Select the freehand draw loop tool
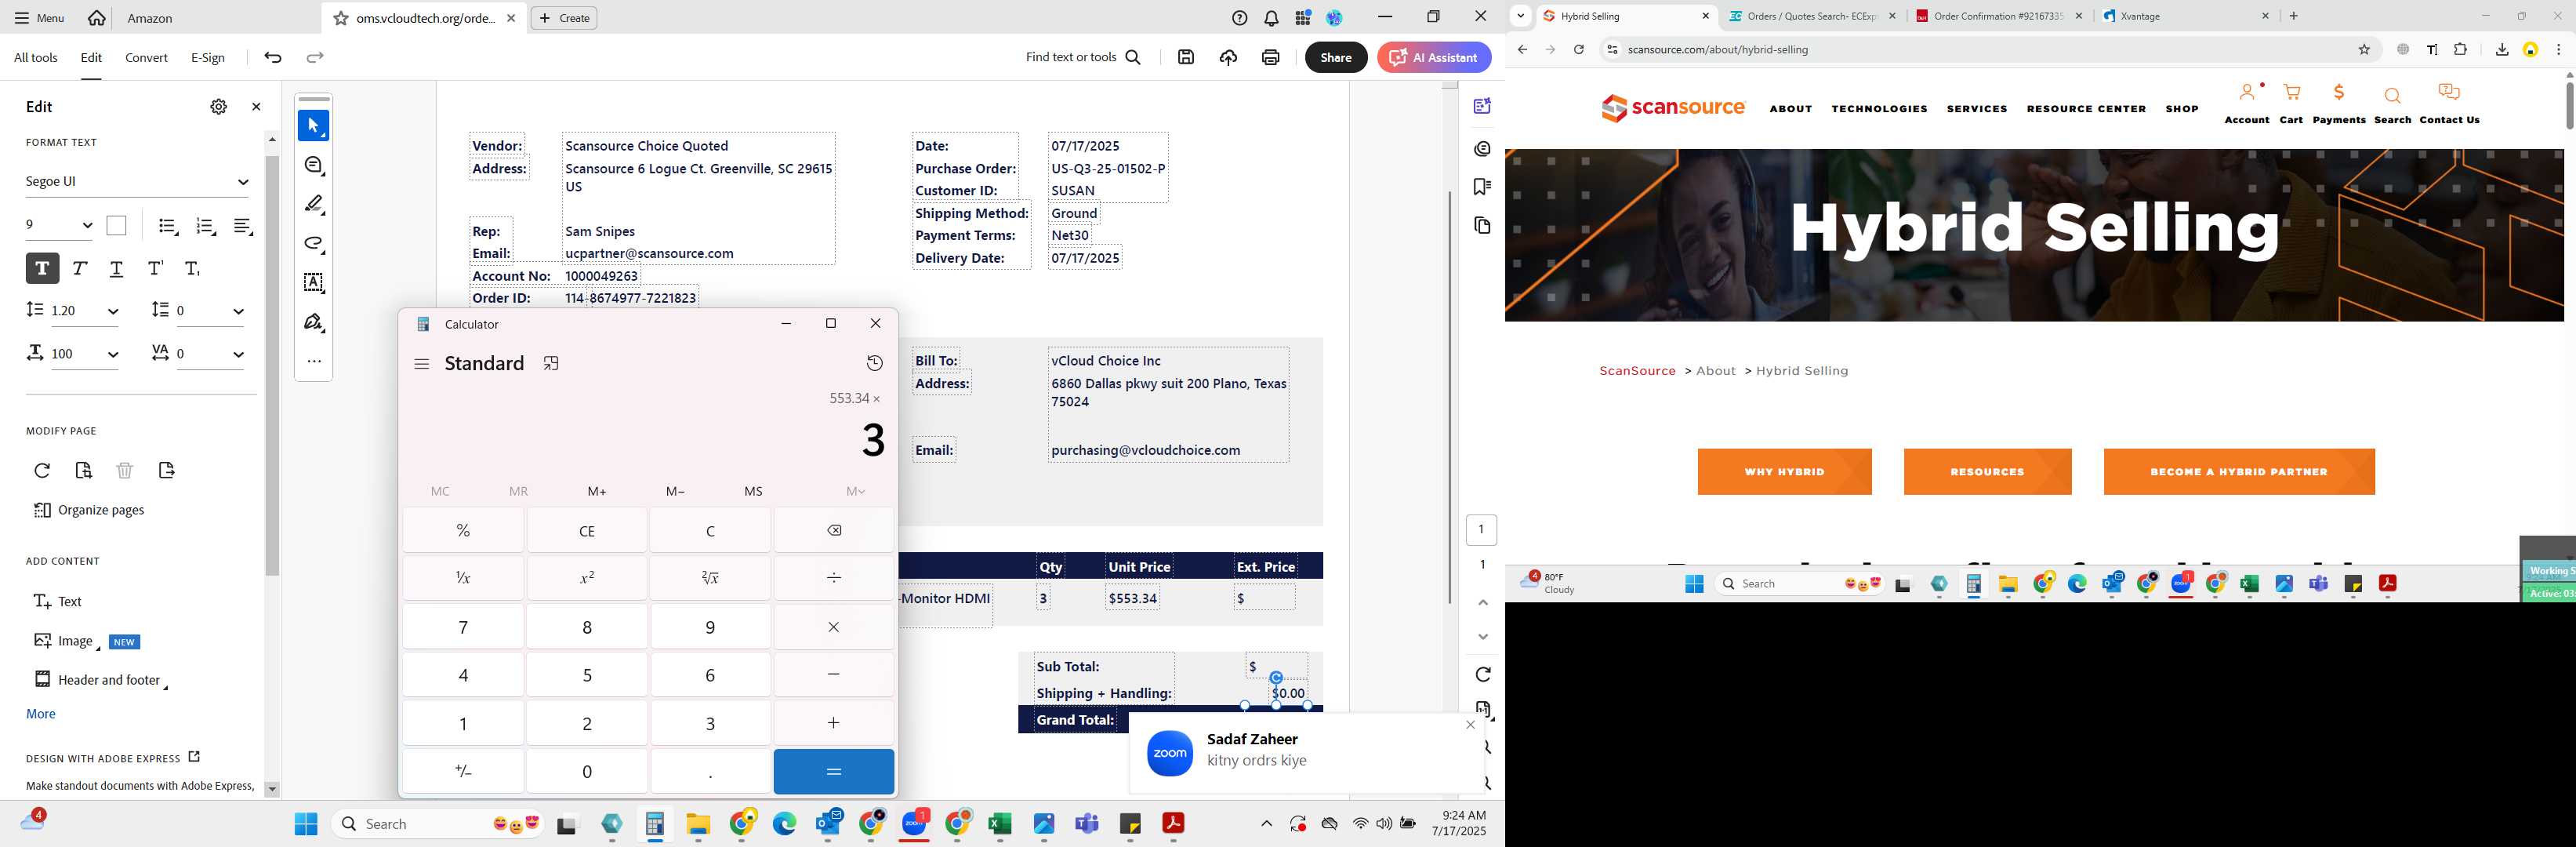This screenshot has width=2576, height=847. coord(314,243)
